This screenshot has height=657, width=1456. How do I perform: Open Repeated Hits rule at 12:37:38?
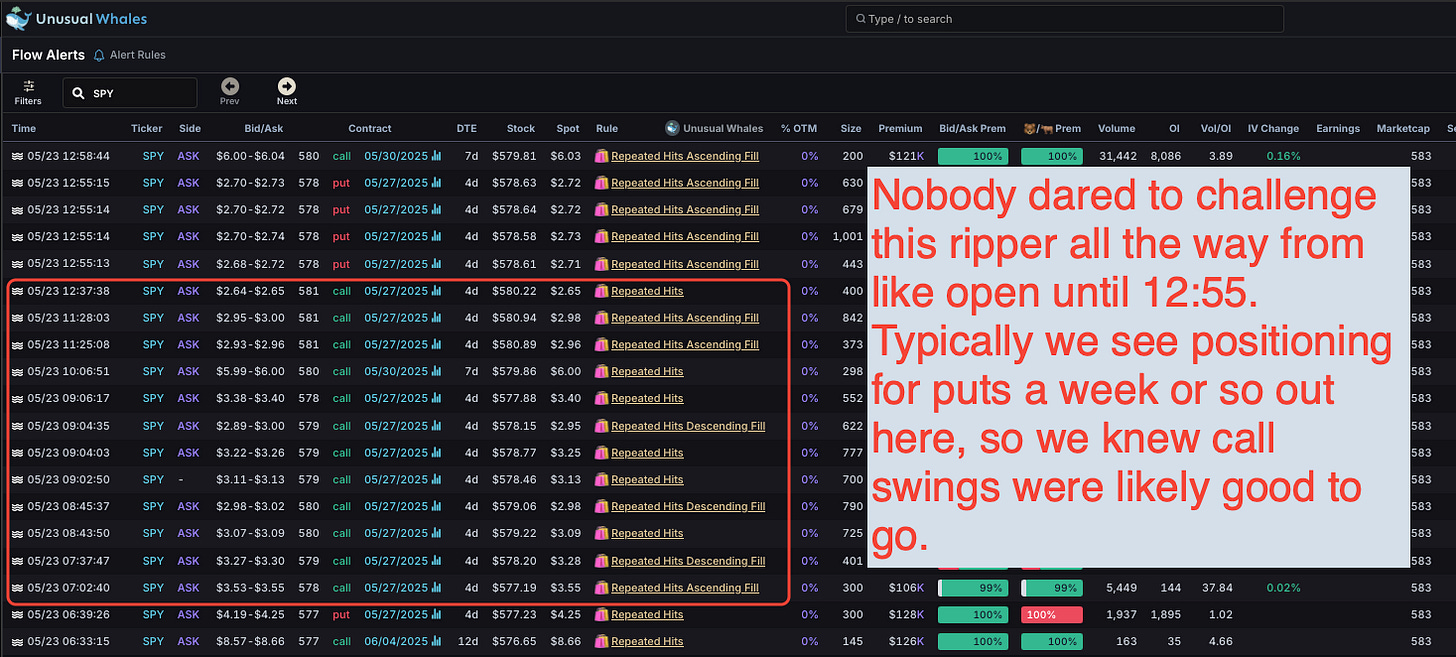[x=647, y=291]
